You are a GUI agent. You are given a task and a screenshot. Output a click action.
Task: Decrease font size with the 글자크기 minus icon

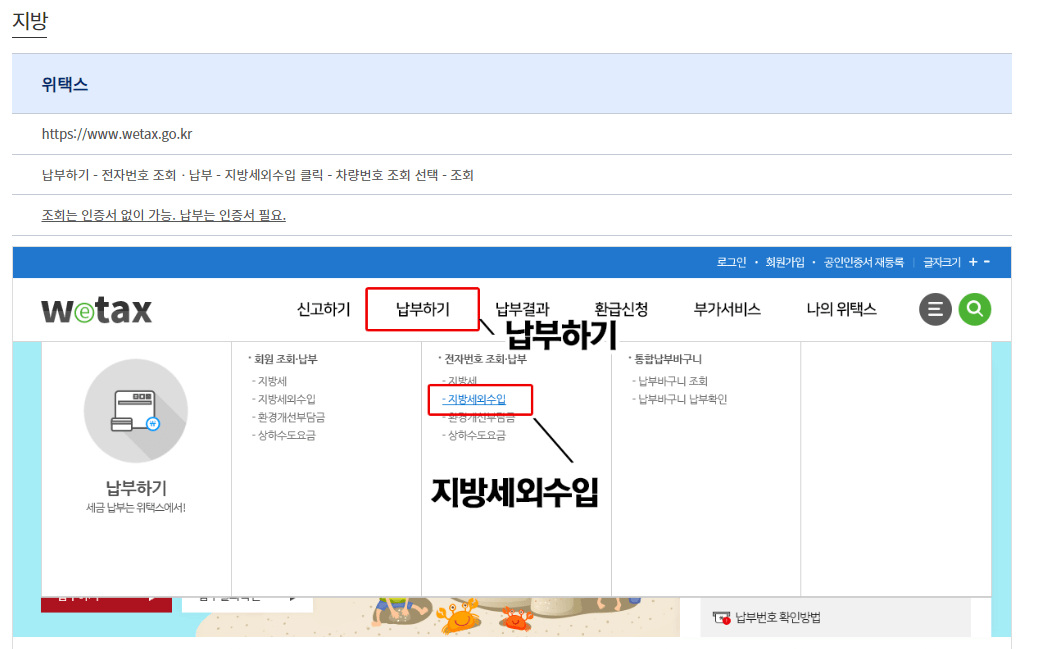[x=986, y=262]
